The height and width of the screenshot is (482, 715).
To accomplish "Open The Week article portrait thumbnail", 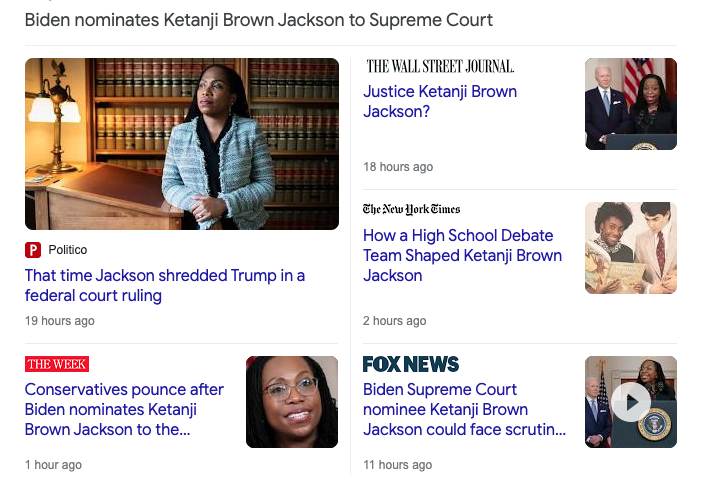I will (x=292, y=402).
